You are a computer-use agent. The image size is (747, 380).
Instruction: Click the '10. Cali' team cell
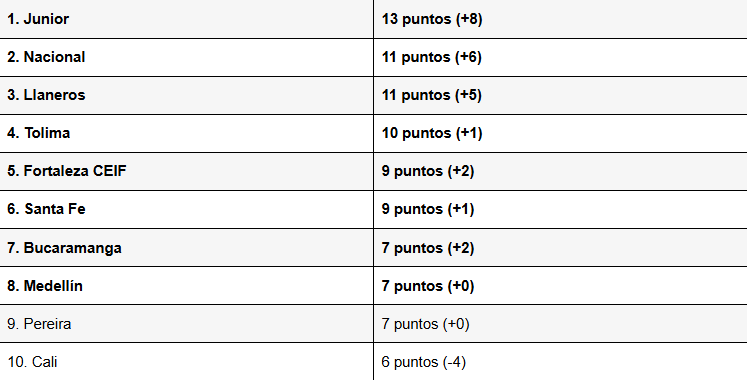(x=186, y=362)
